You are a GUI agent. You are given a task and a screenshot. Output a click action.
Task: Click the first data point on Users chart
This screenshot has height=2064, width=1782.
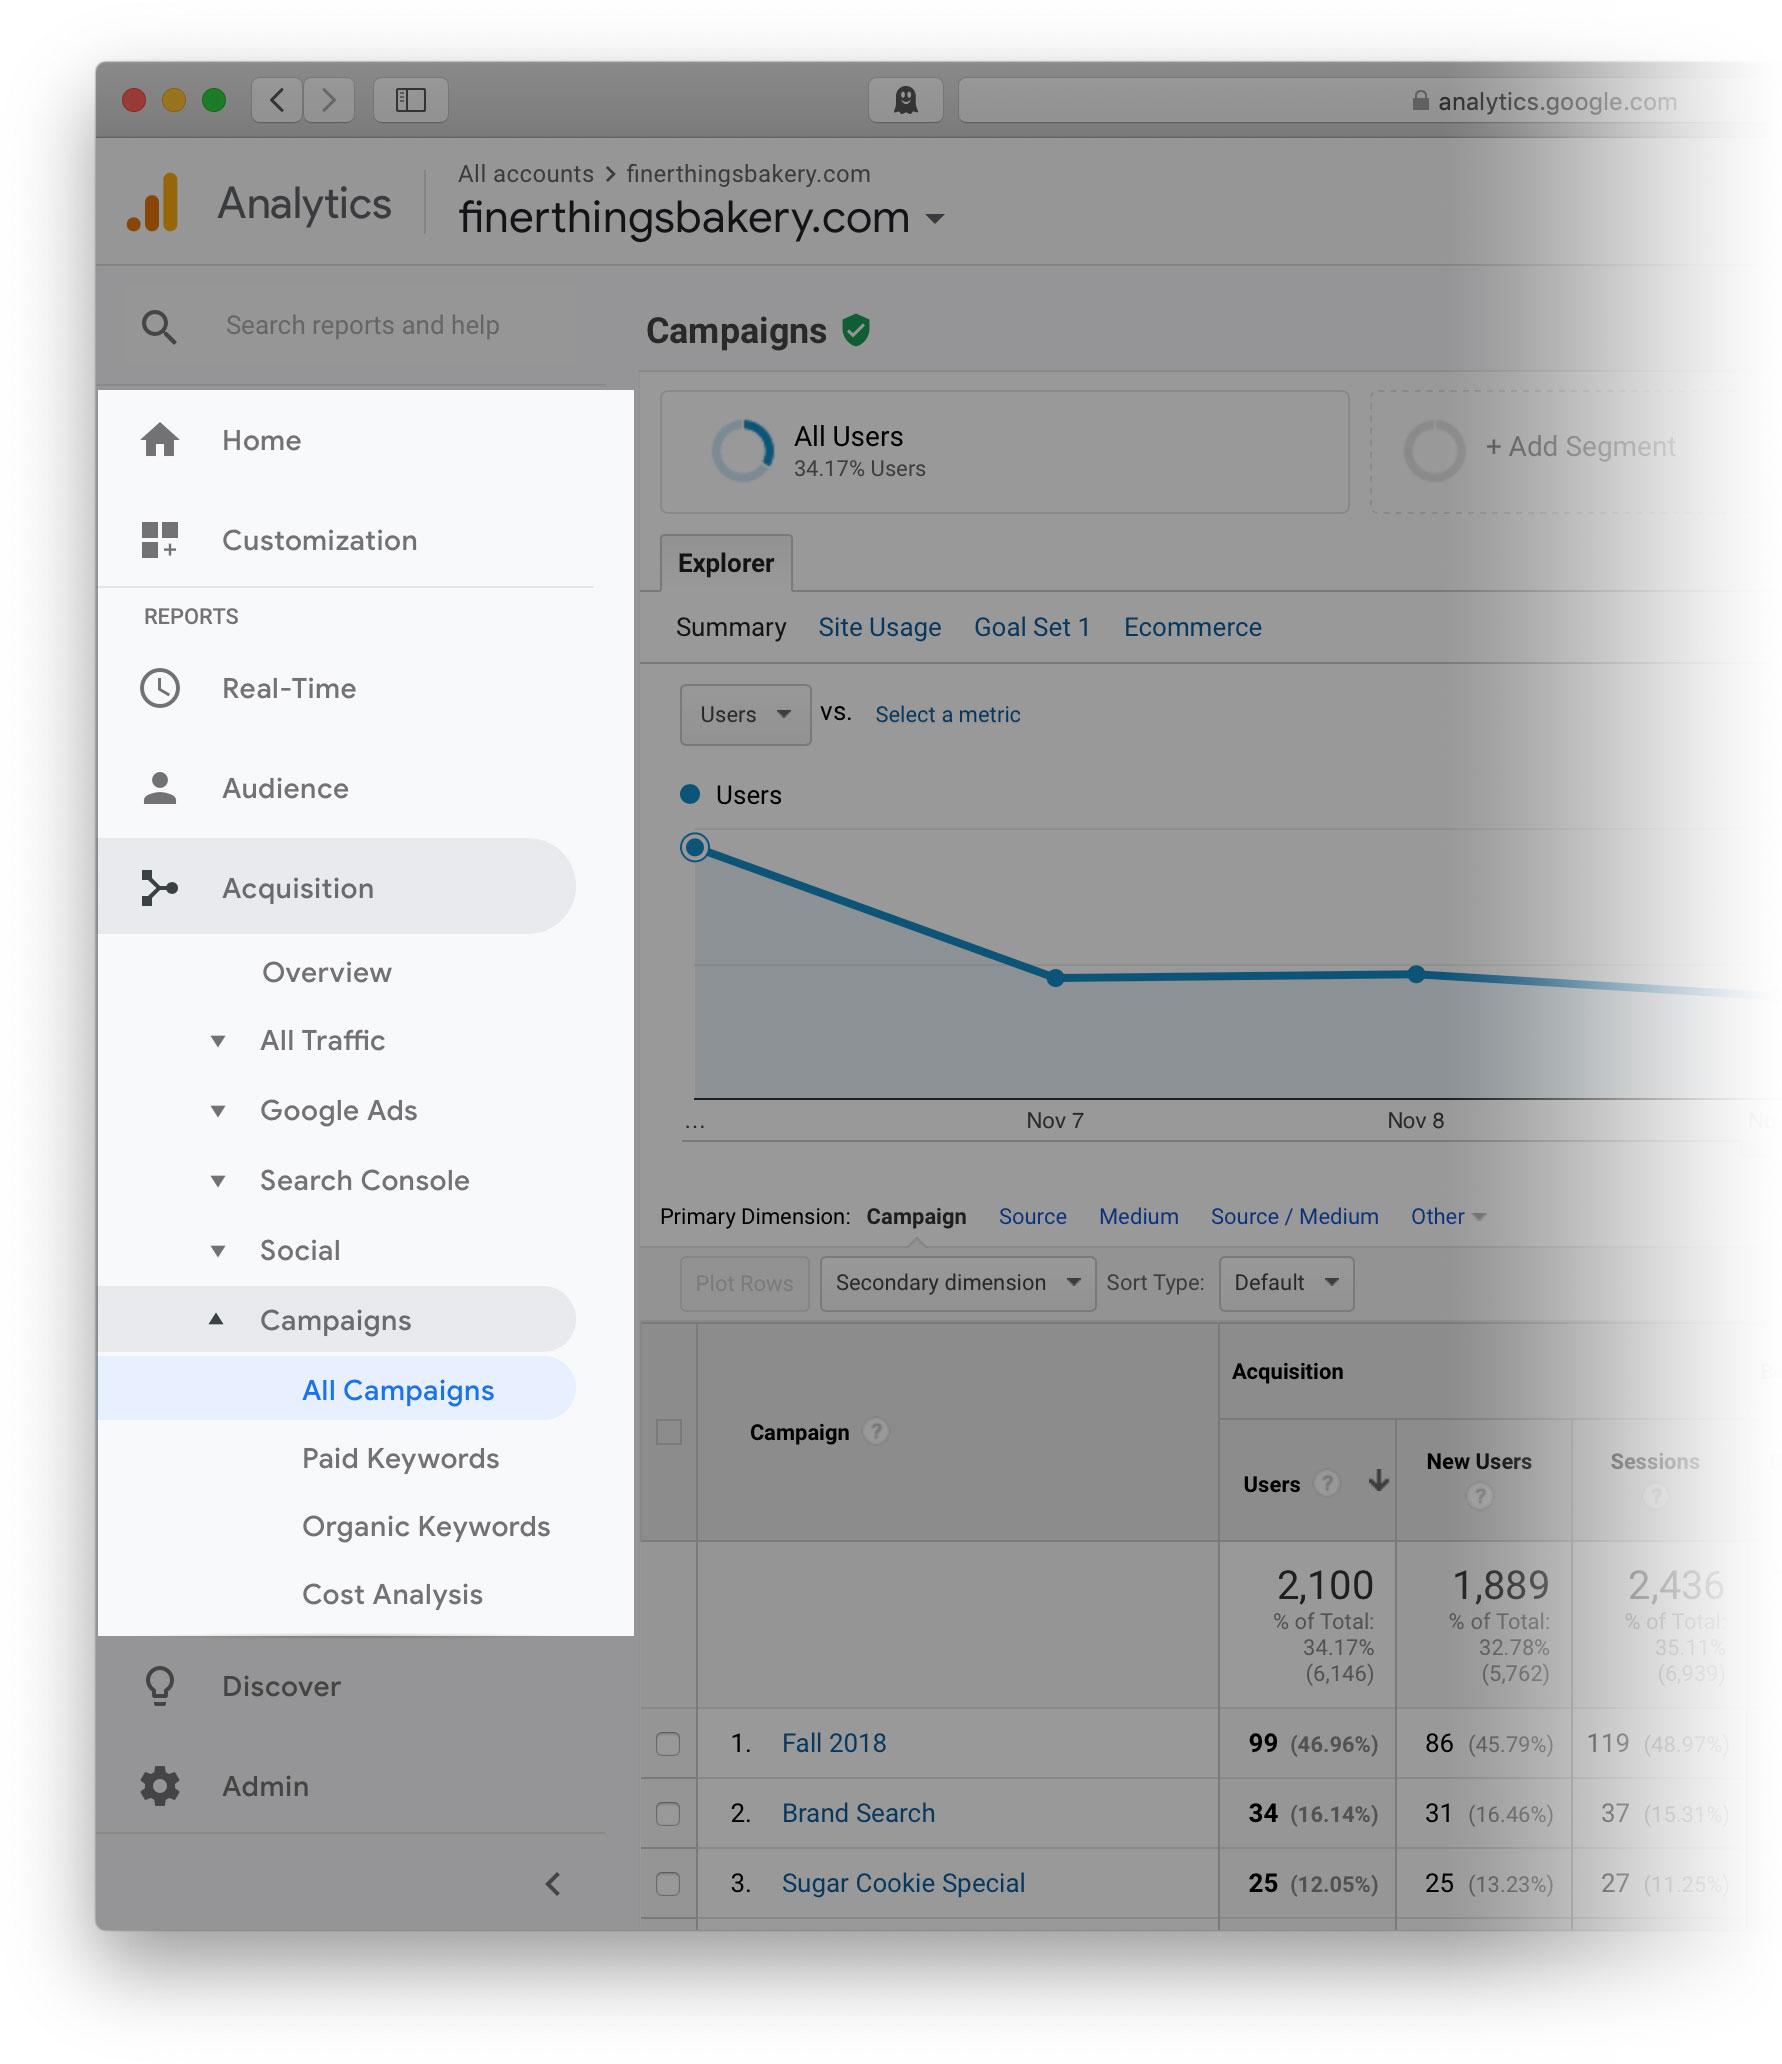click(695, 848)
